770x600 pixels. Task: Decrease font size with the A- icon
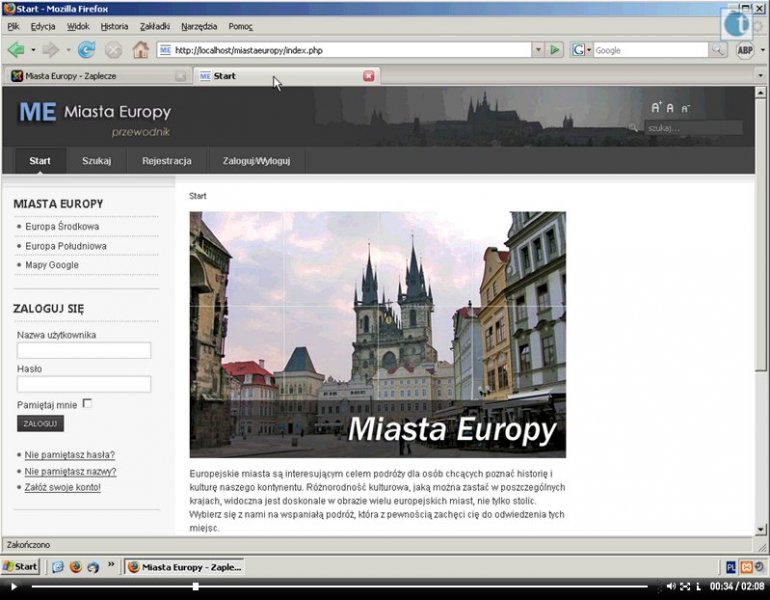tap(685, 107)
